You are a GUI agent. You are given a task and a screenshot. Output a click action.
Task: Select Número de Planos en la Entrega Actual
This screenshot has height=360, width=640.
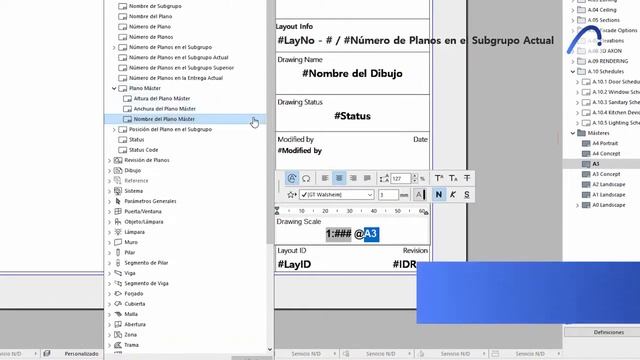tap(176, 78)
